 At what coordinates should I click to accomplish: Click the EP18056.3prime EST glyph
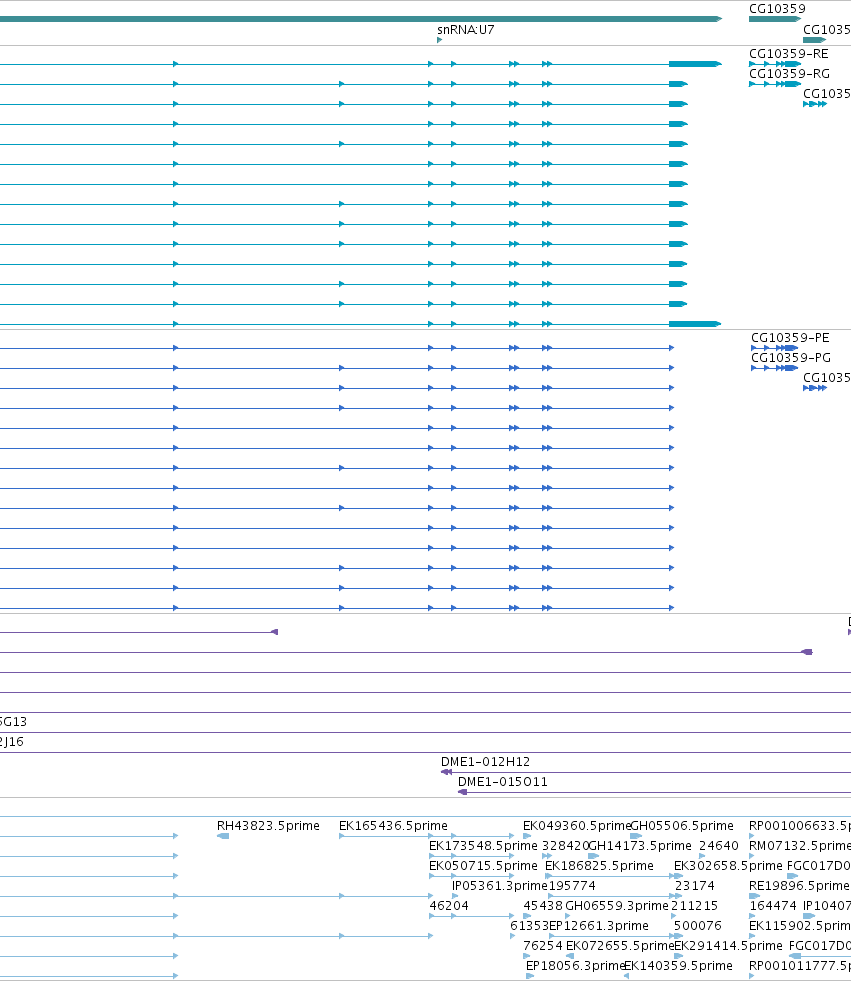(530, 976)
